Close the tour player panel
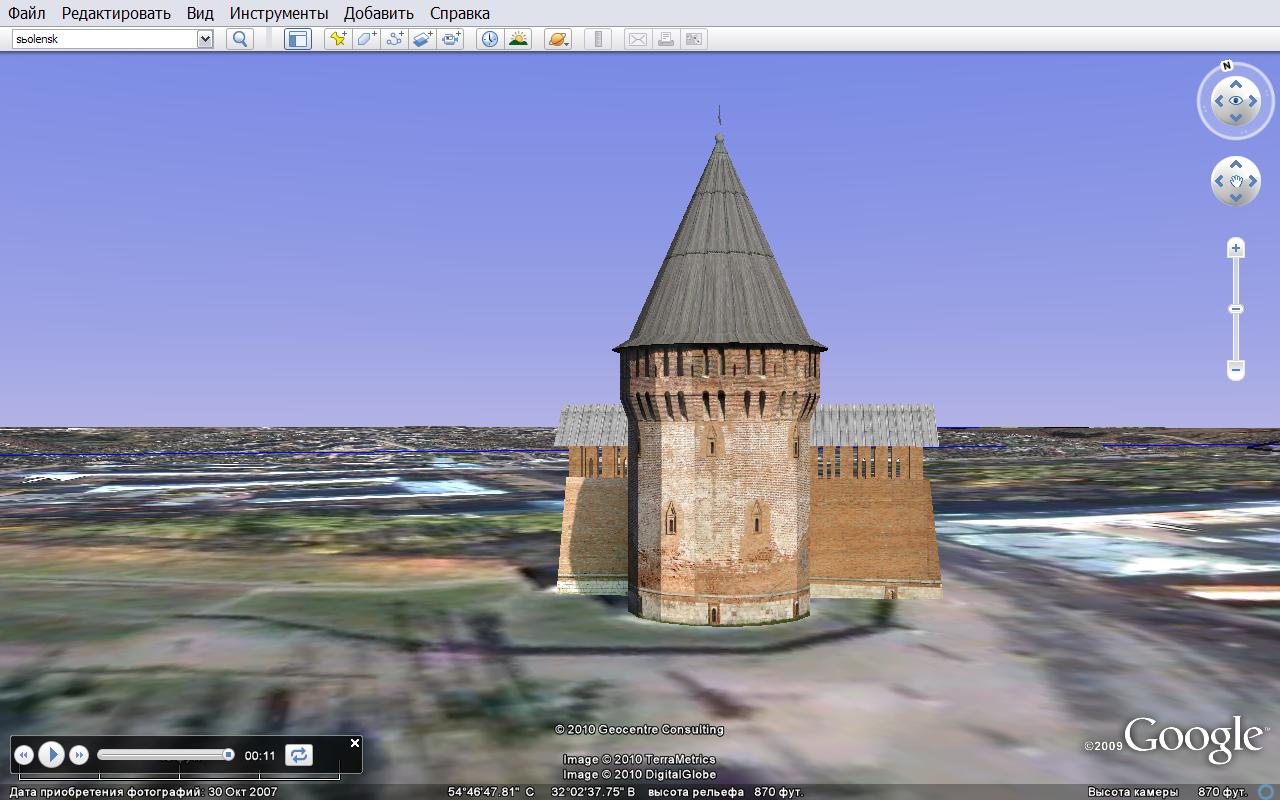This screenshot has width=1280, height=800. click(x=354, y=743)
